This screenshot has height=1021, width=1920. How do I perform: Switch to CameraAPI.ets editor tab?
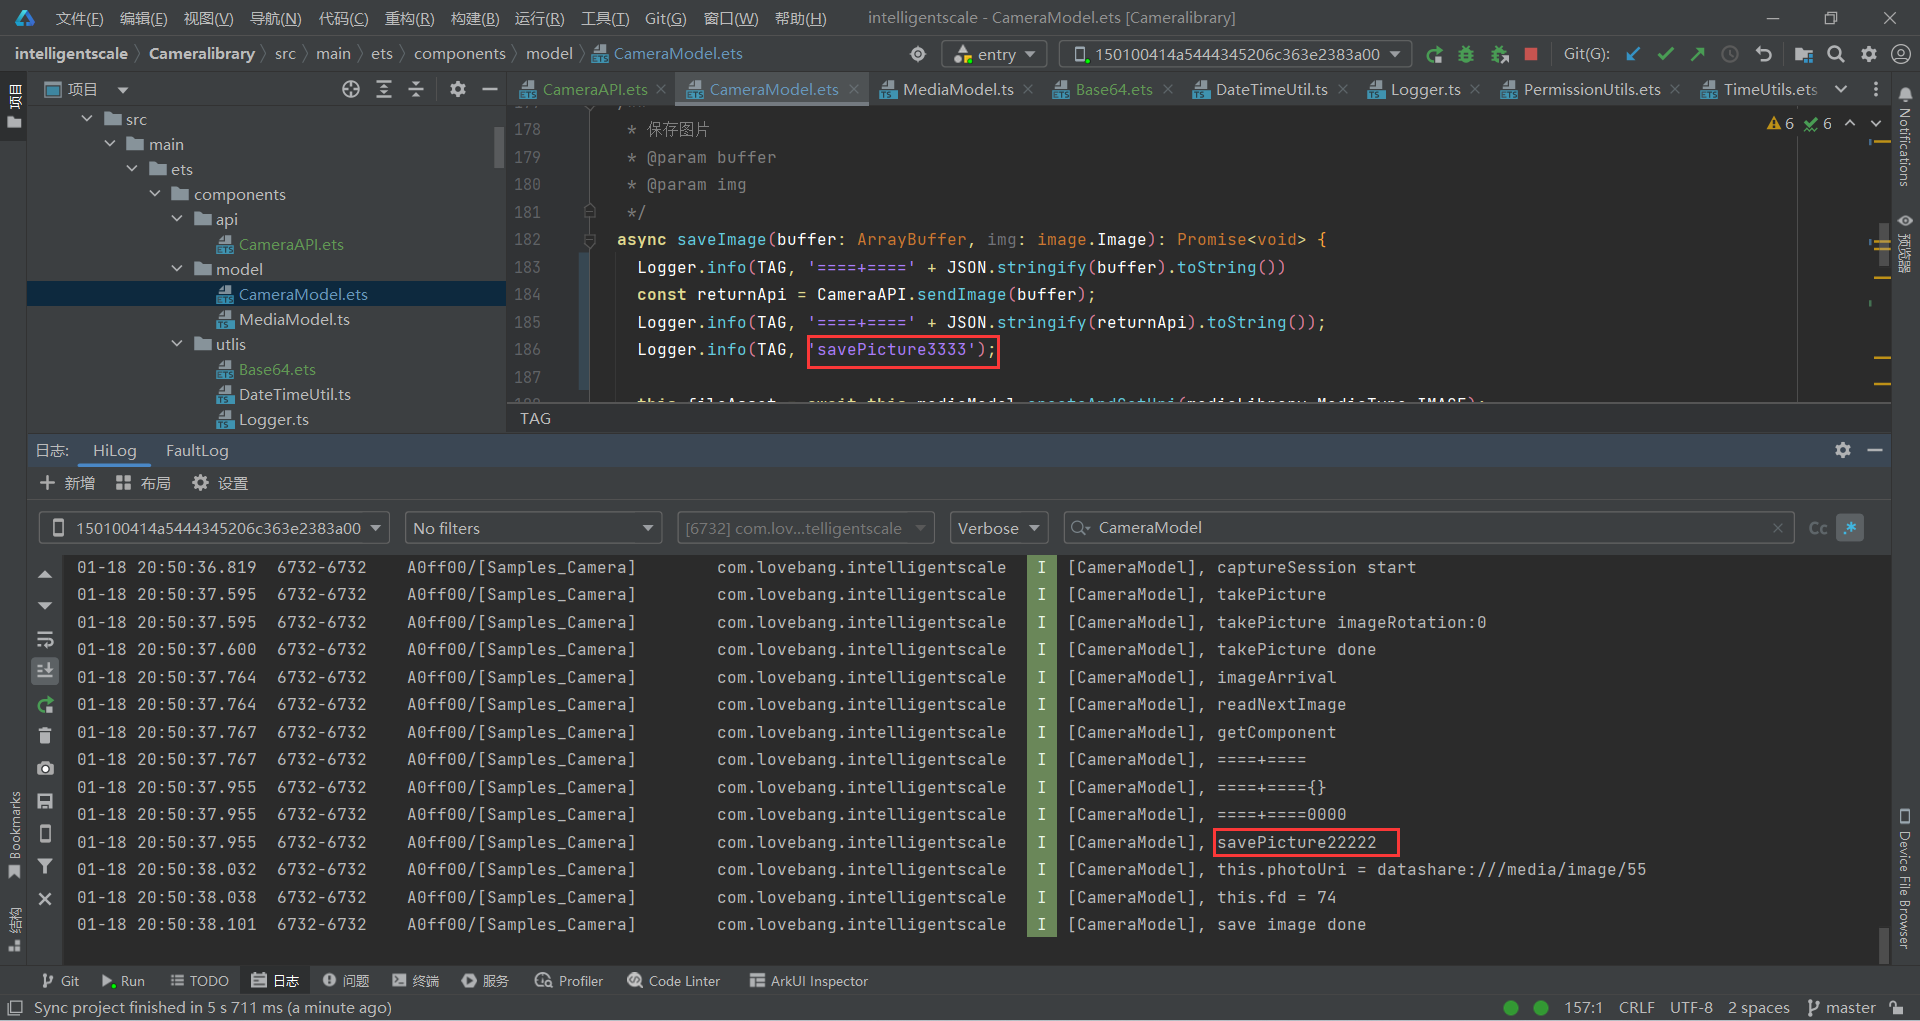594,89
